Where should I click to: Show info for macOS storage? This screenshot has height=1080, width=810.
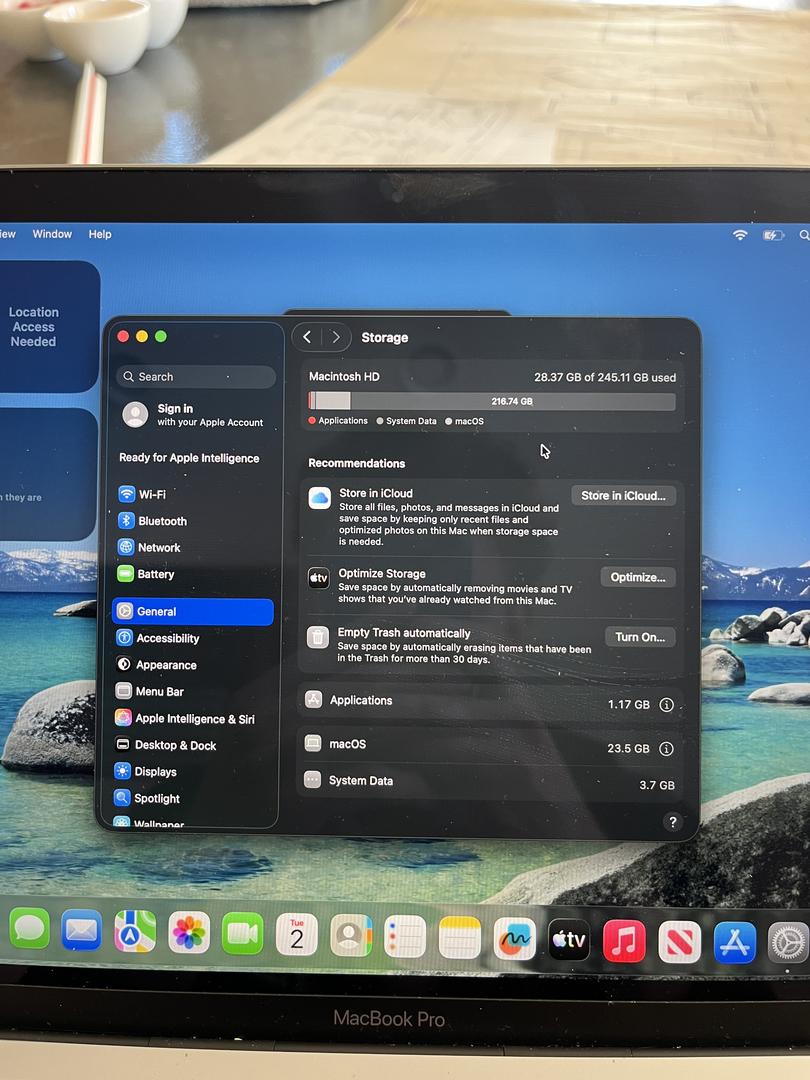(x=666, y=749)
